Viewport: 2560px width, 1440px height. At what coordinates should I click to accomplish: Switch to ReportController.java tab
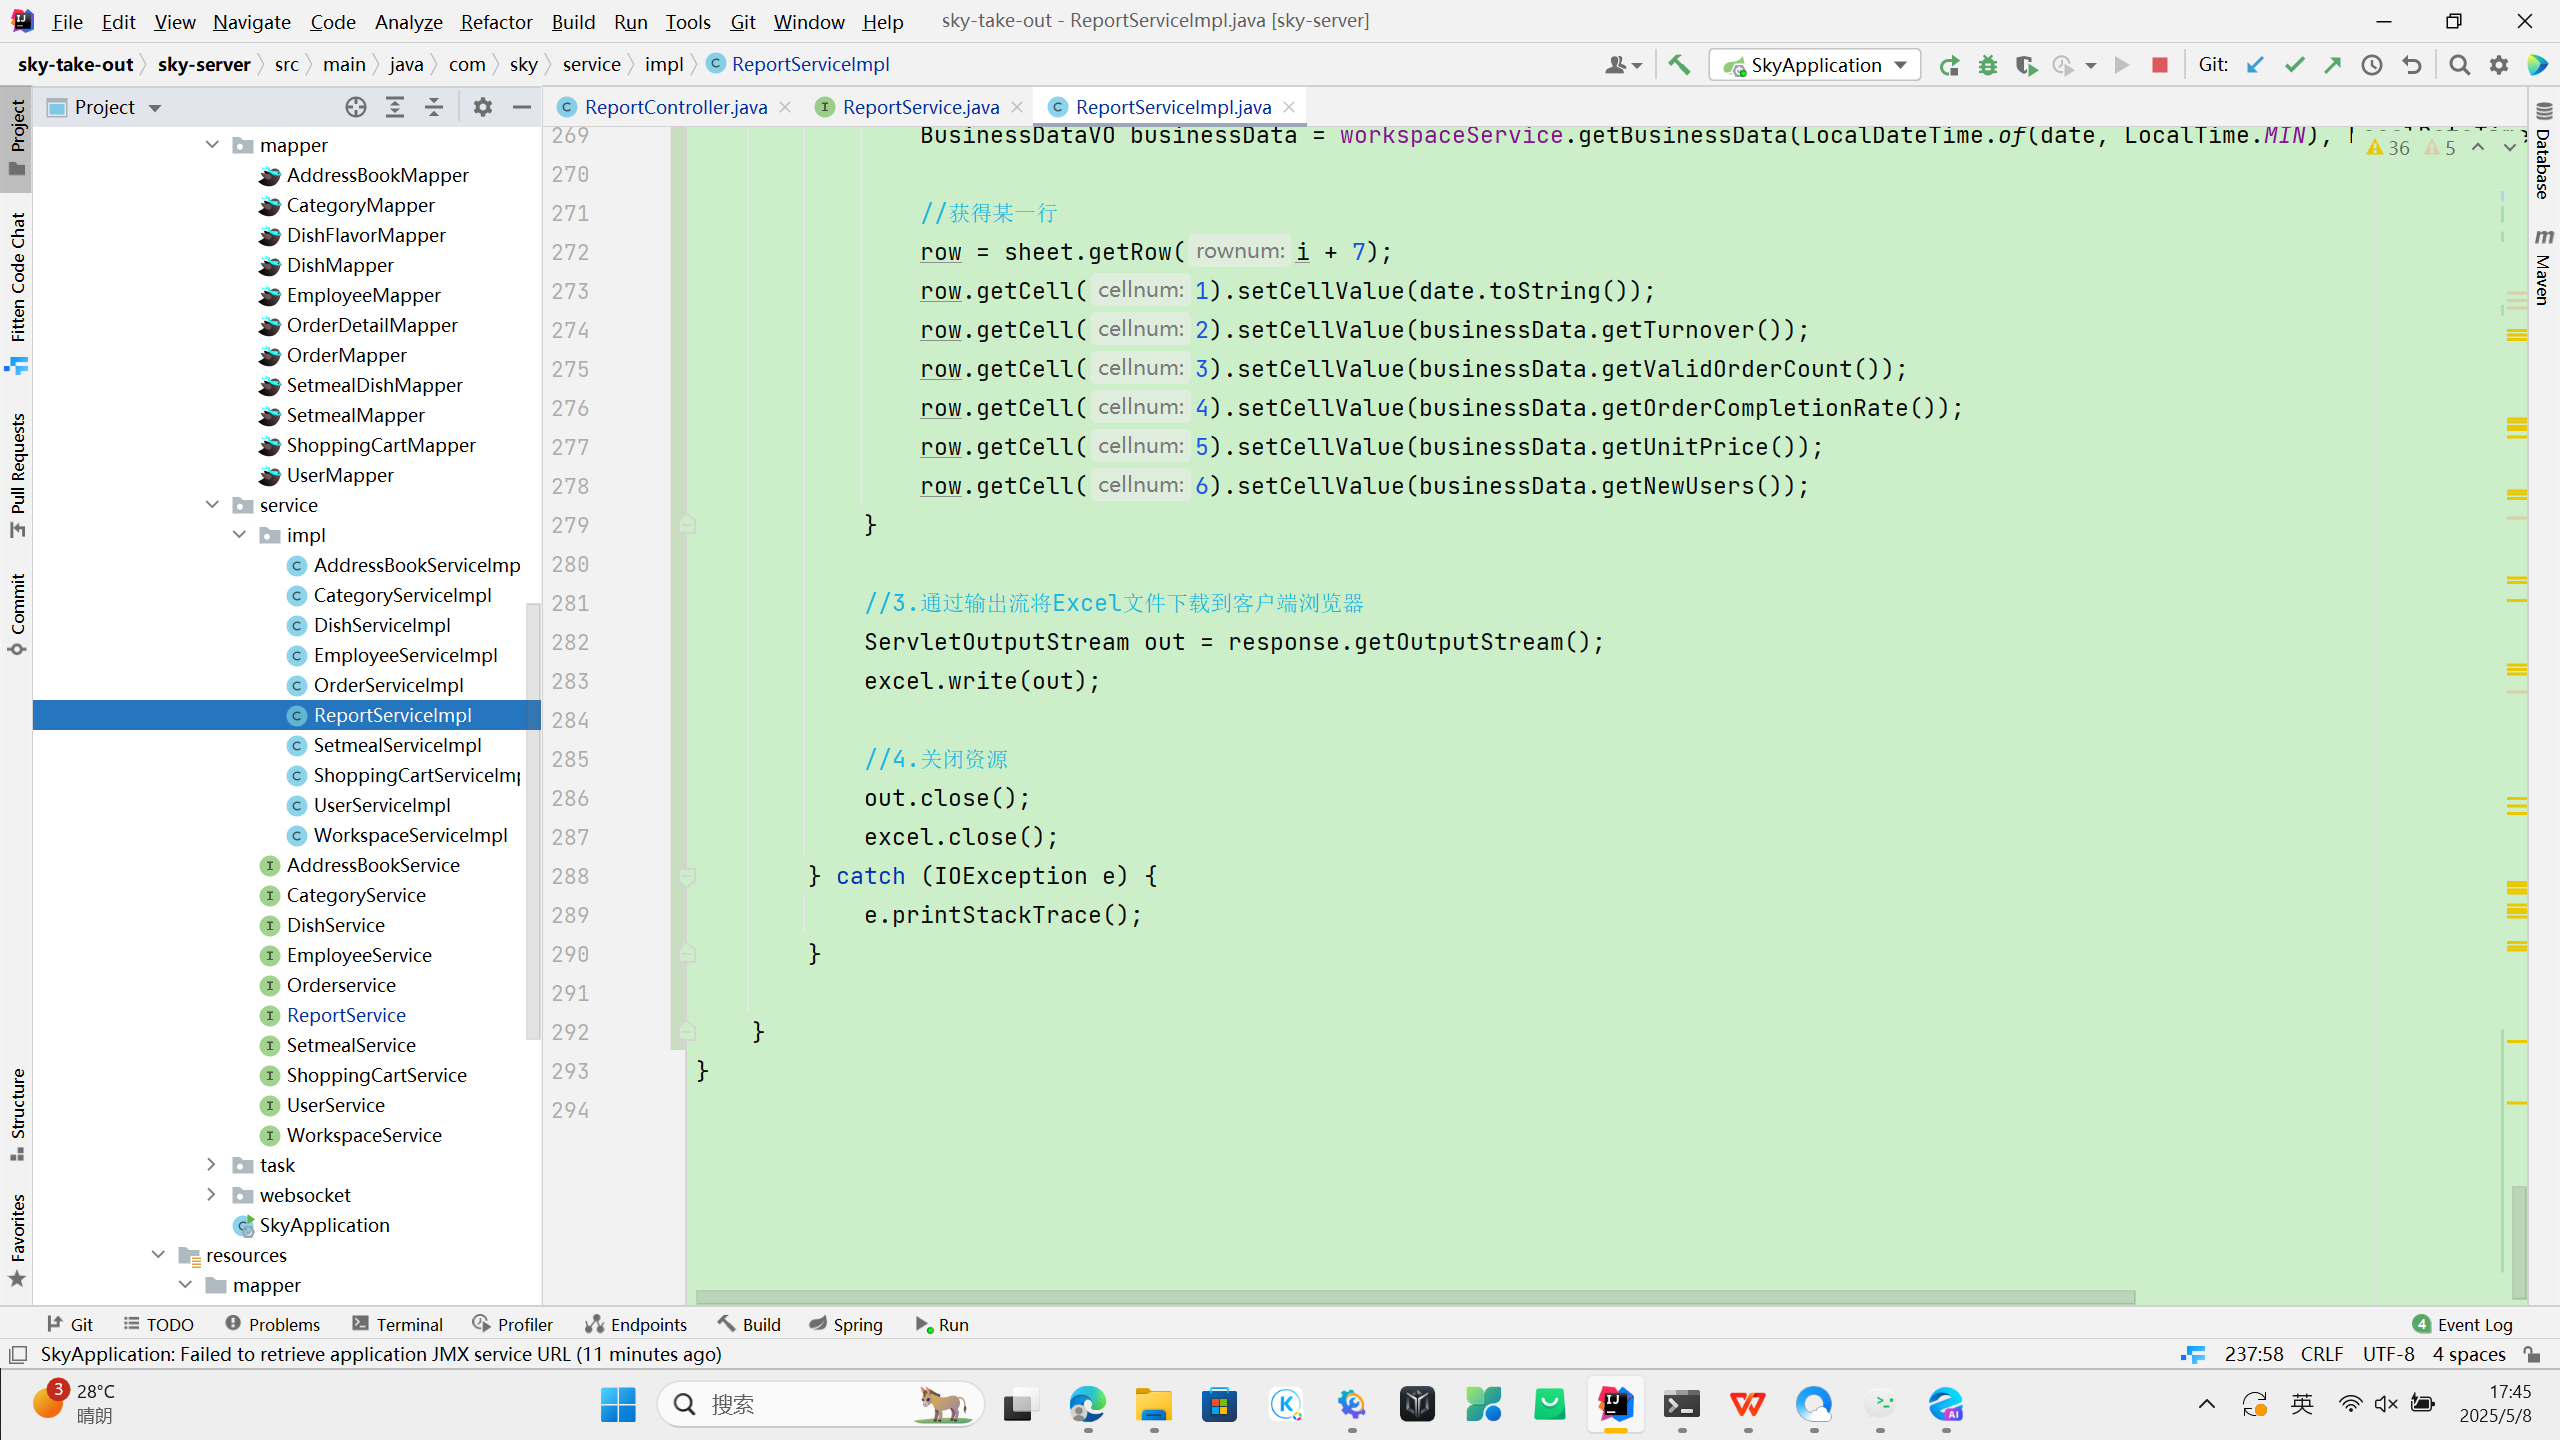pyautogui.click(x=675, y=107)
